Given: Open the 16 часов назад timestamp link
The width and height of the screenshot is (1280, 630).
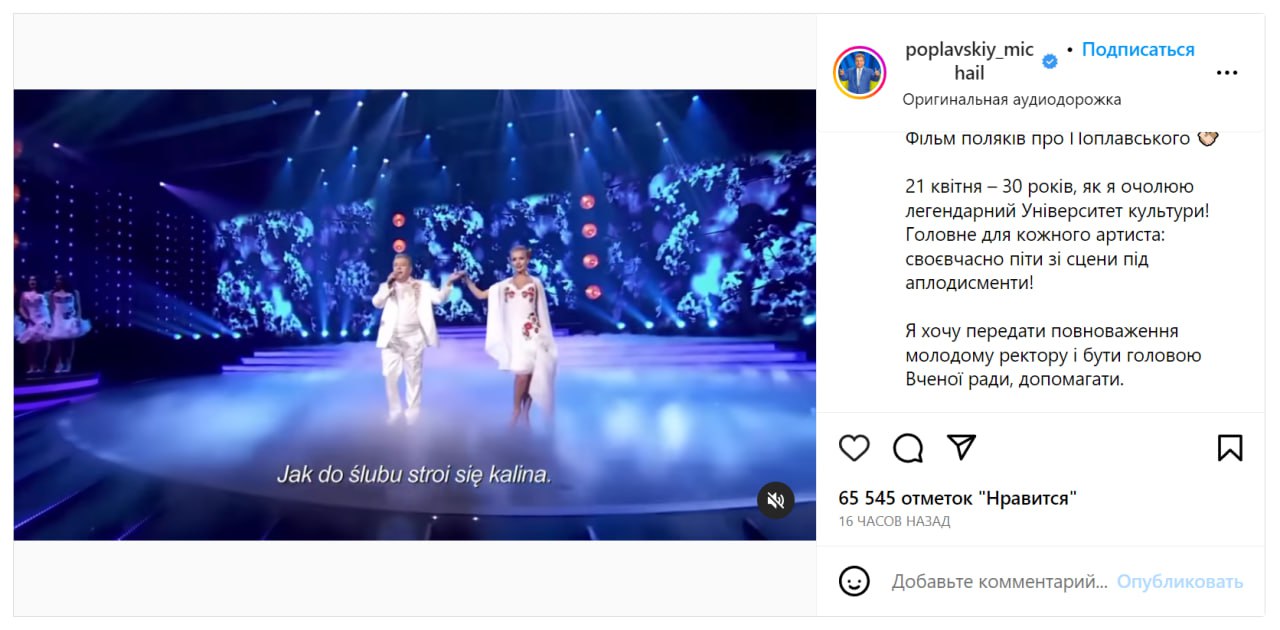Looking at the screenshot, I should pos(895,521).
